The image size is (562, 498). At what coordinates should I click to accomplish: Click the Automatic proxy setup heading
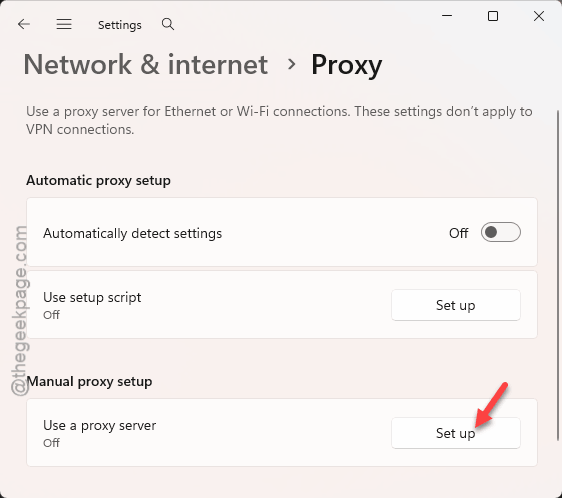tap(98, 180)
